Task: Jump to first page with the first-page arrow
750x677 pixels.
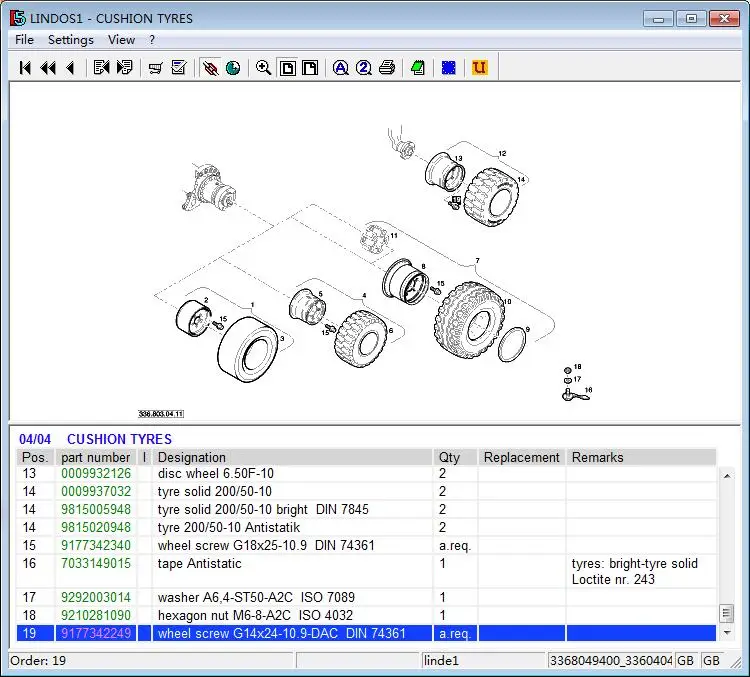Action: (x=25, y=68)
